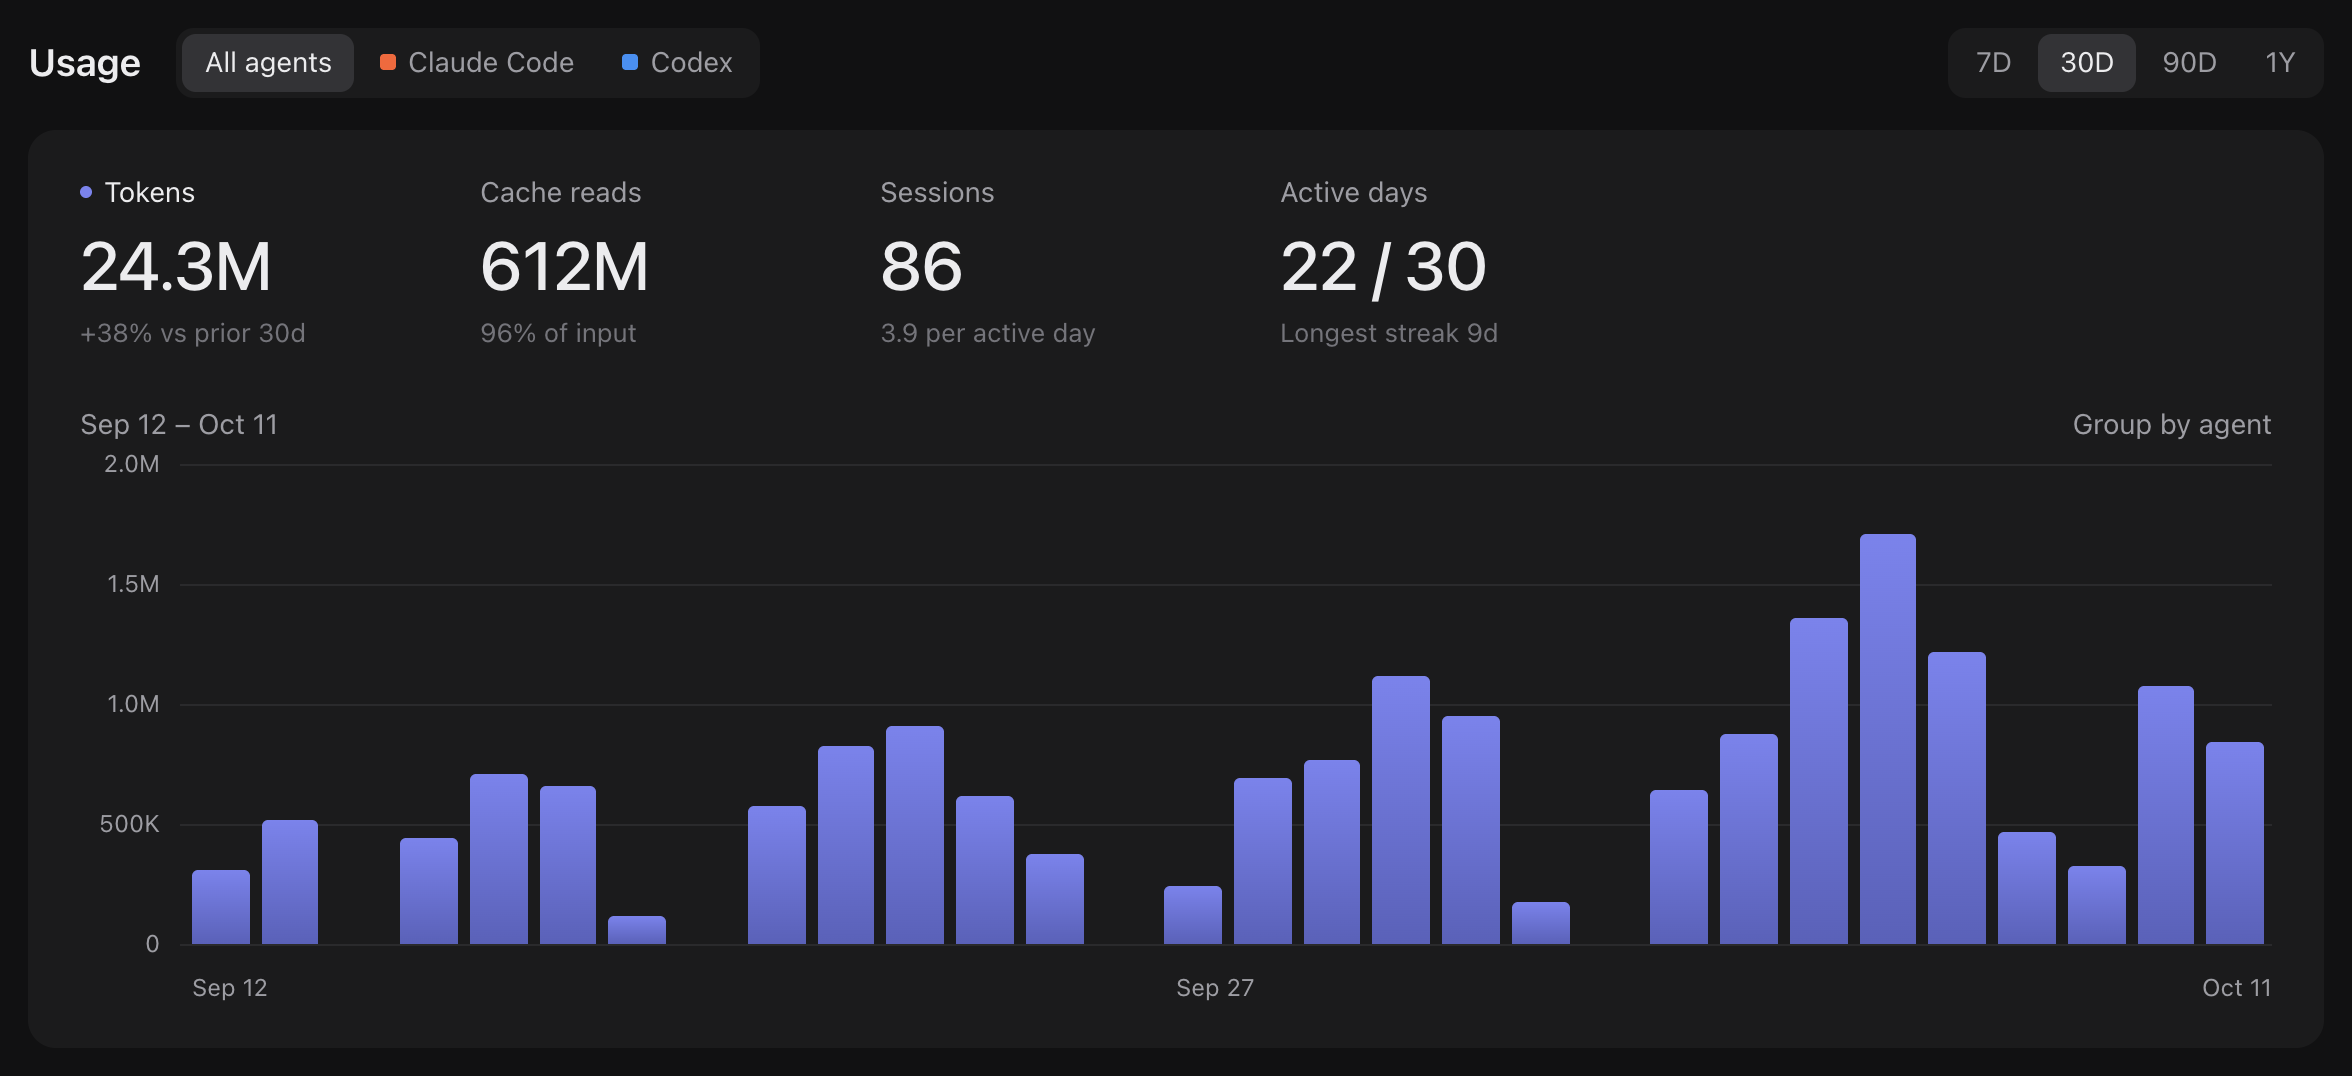Select the Cache reads metric
The height and width of the screenshot is (1076, 2352).
coord(560,192)
